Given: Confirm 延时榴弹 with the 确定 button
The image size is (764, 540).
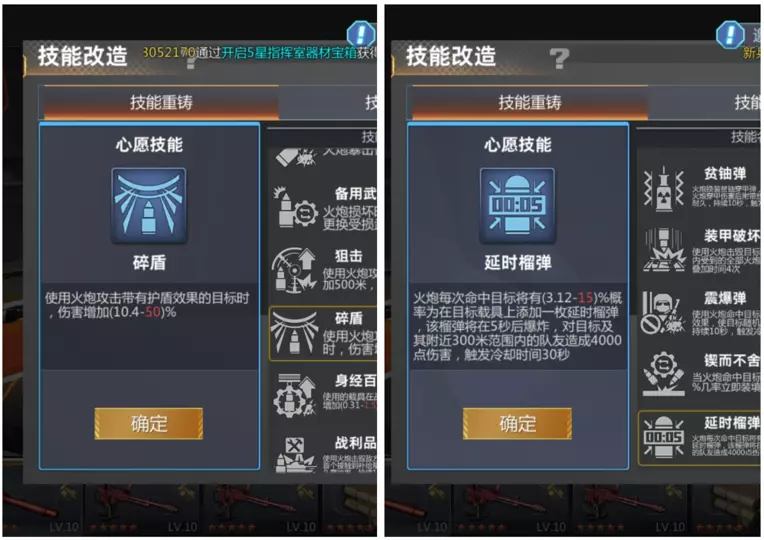Looking at the screenshot, I should [517, 424].
